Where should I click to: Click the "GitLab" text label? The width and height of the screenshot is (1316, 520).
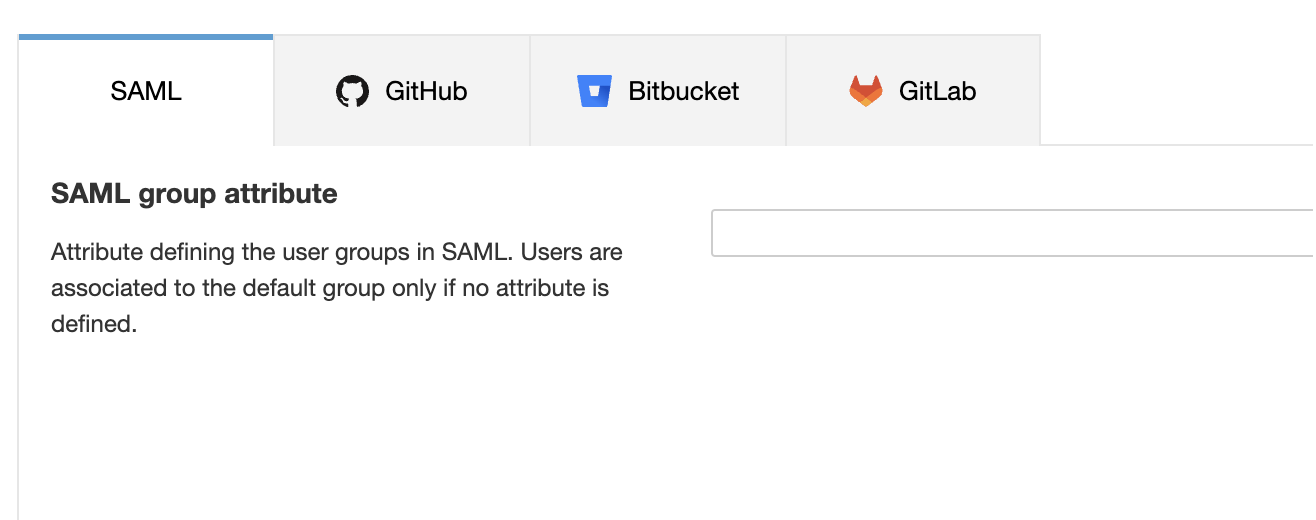pyautogui.click(x=937, y=92)
